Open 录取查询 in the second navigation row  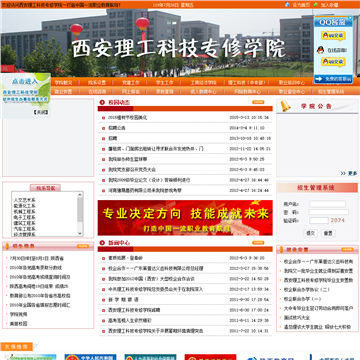tap(165, 91)
